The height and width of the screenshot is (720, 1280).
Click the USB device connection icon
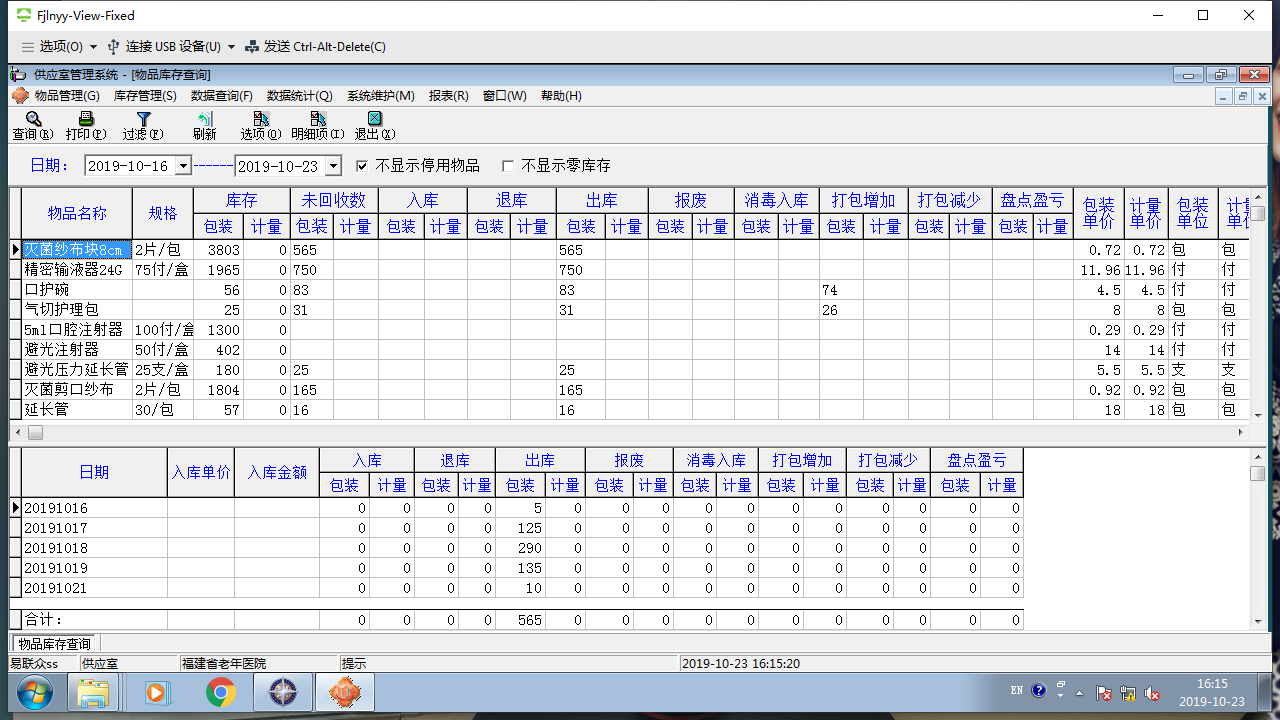coord(113,46)
